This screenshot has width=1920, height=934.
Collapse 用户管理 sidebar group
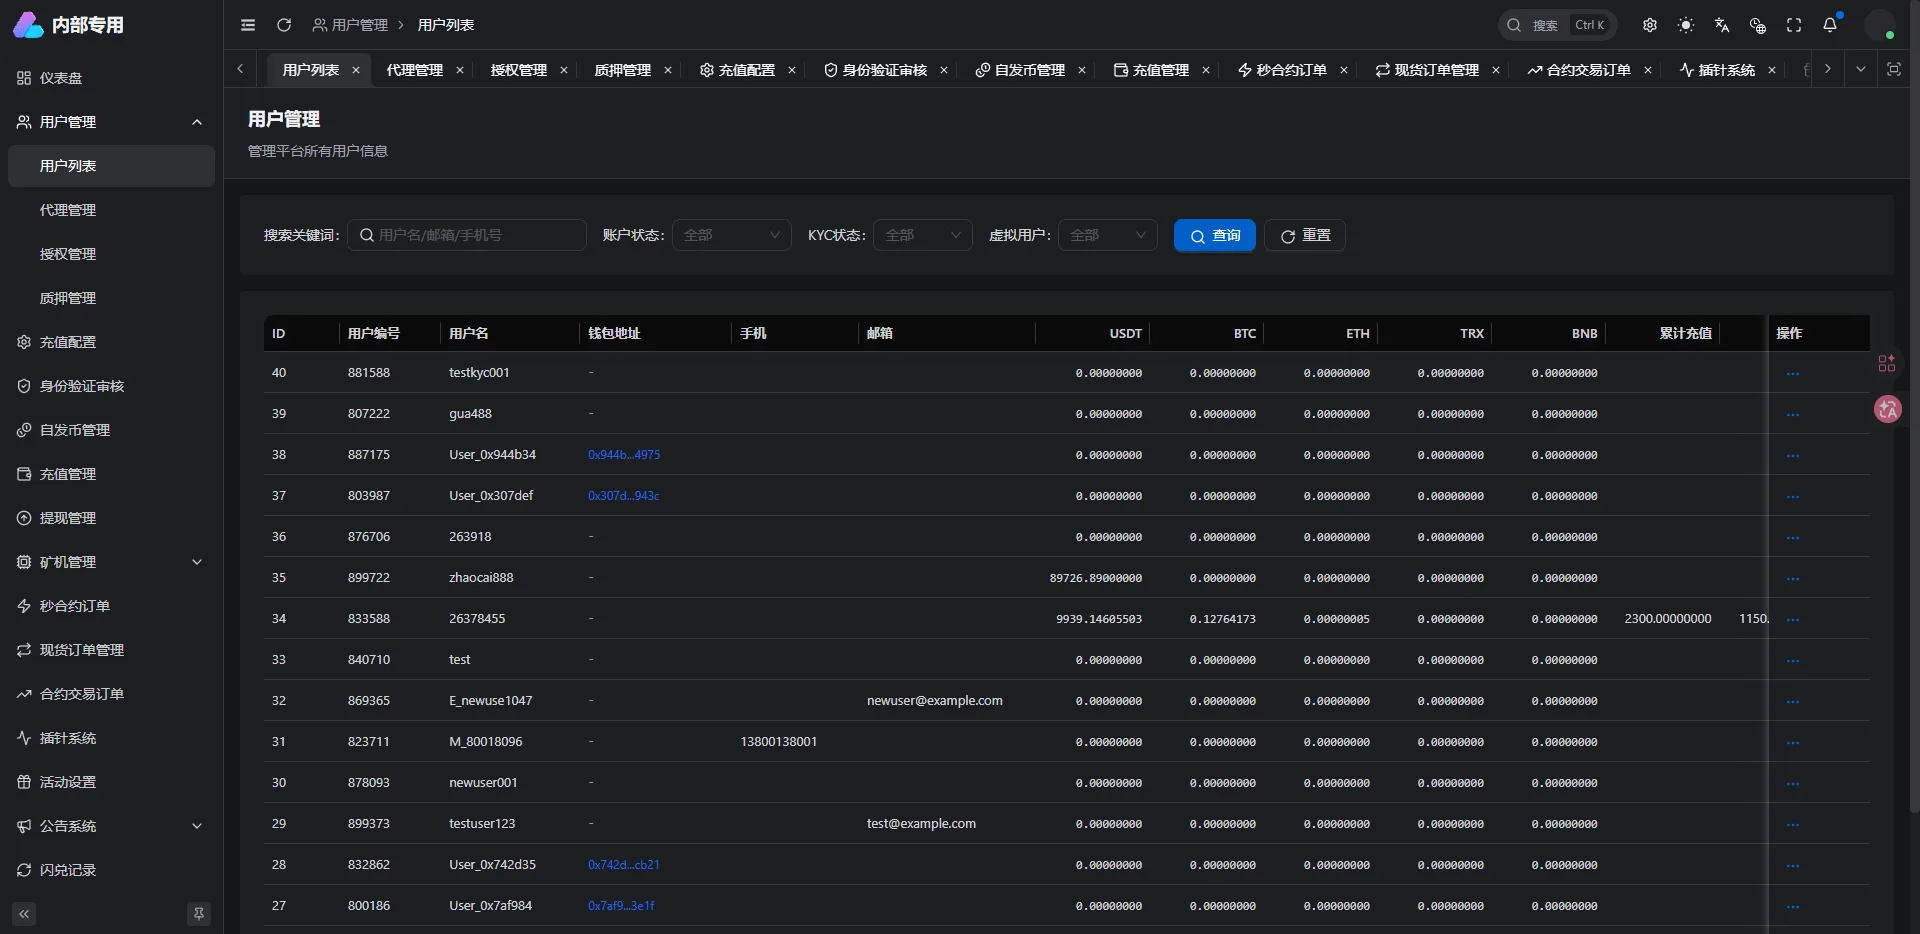111,122
